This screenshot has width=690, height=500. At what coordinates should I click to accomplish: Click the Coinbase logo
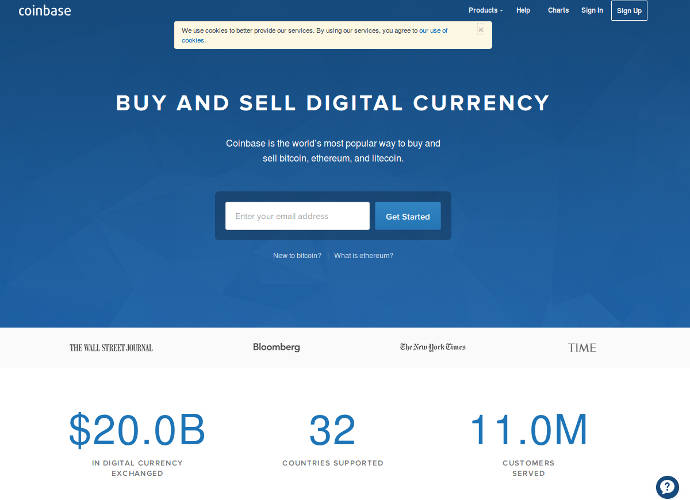pos(44,11)
